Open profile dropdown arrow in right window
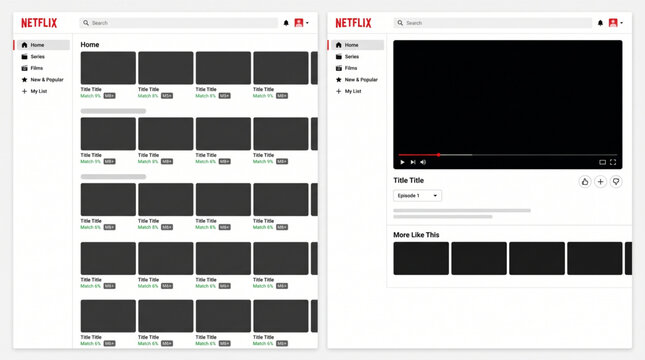 coord(622,23)
